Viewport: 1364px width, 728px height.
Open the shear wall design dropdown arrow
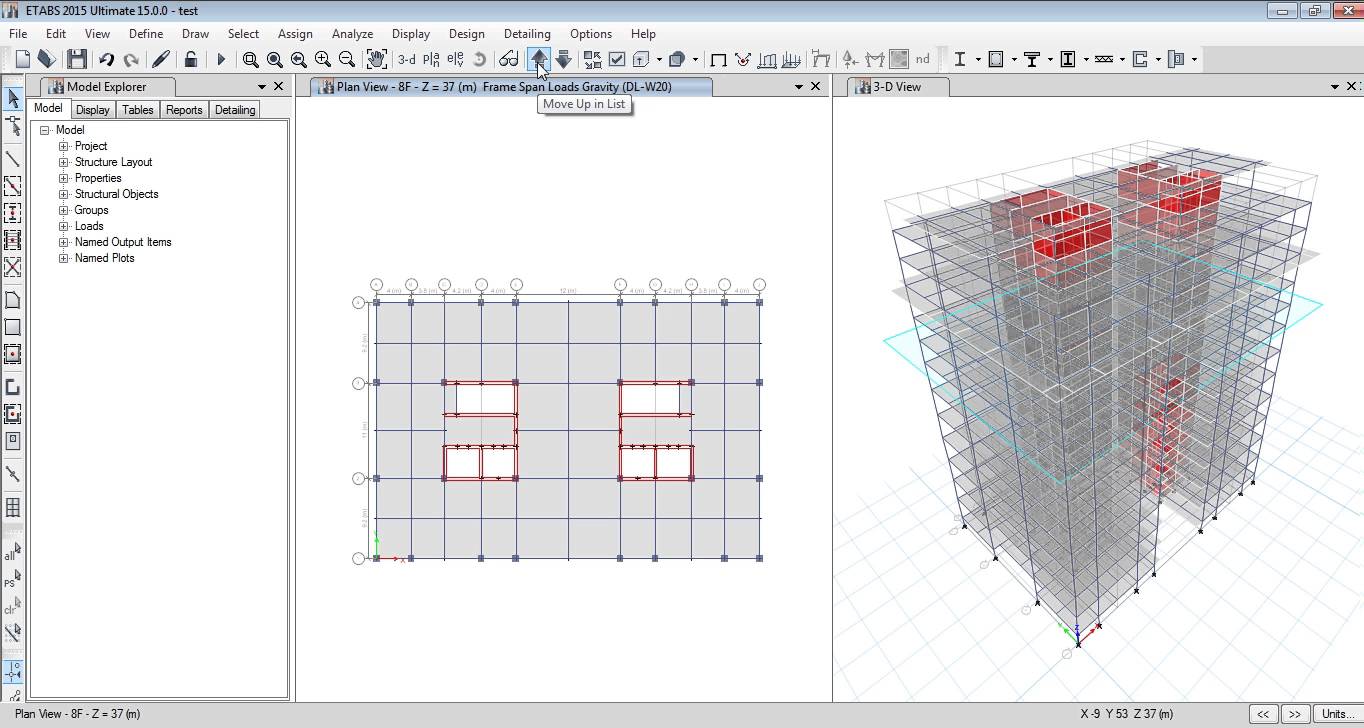pos(1158,60)
